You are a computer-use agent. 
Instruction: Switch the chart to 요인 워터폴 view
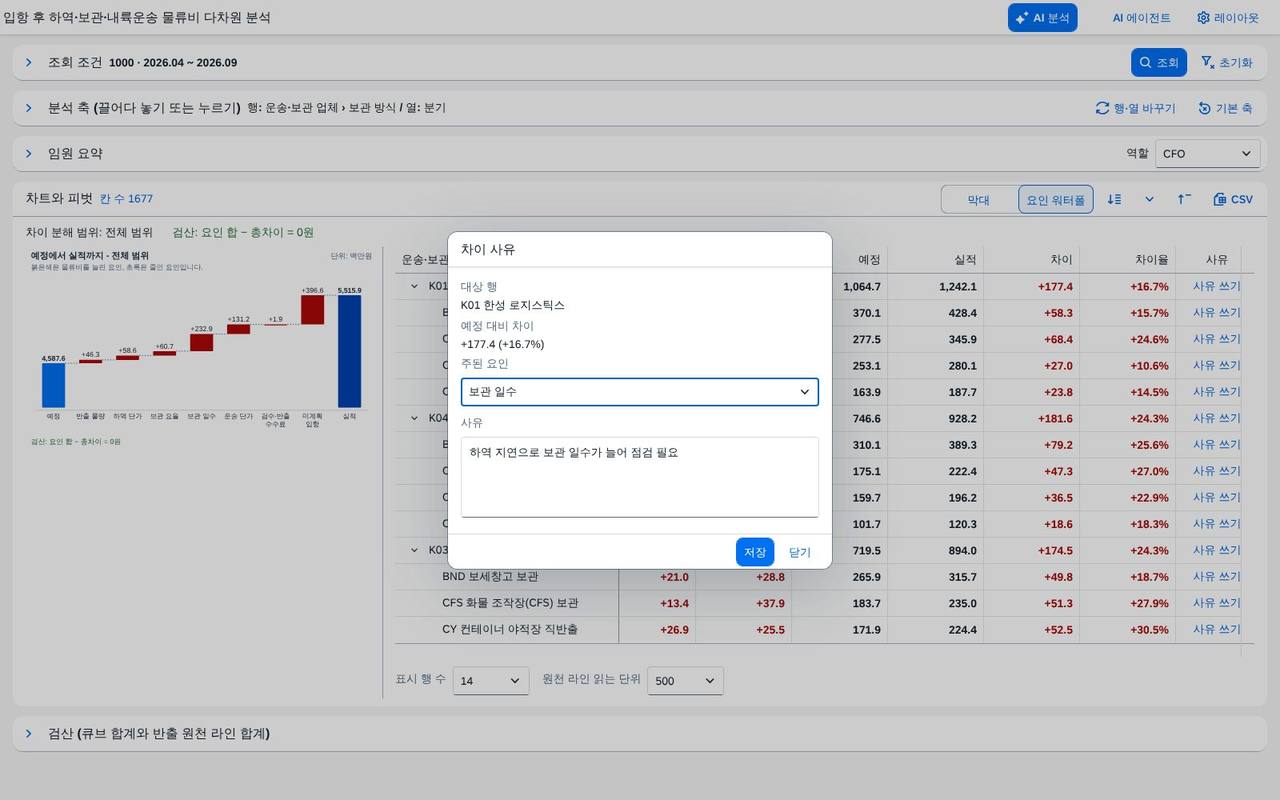coord(1056,199)
